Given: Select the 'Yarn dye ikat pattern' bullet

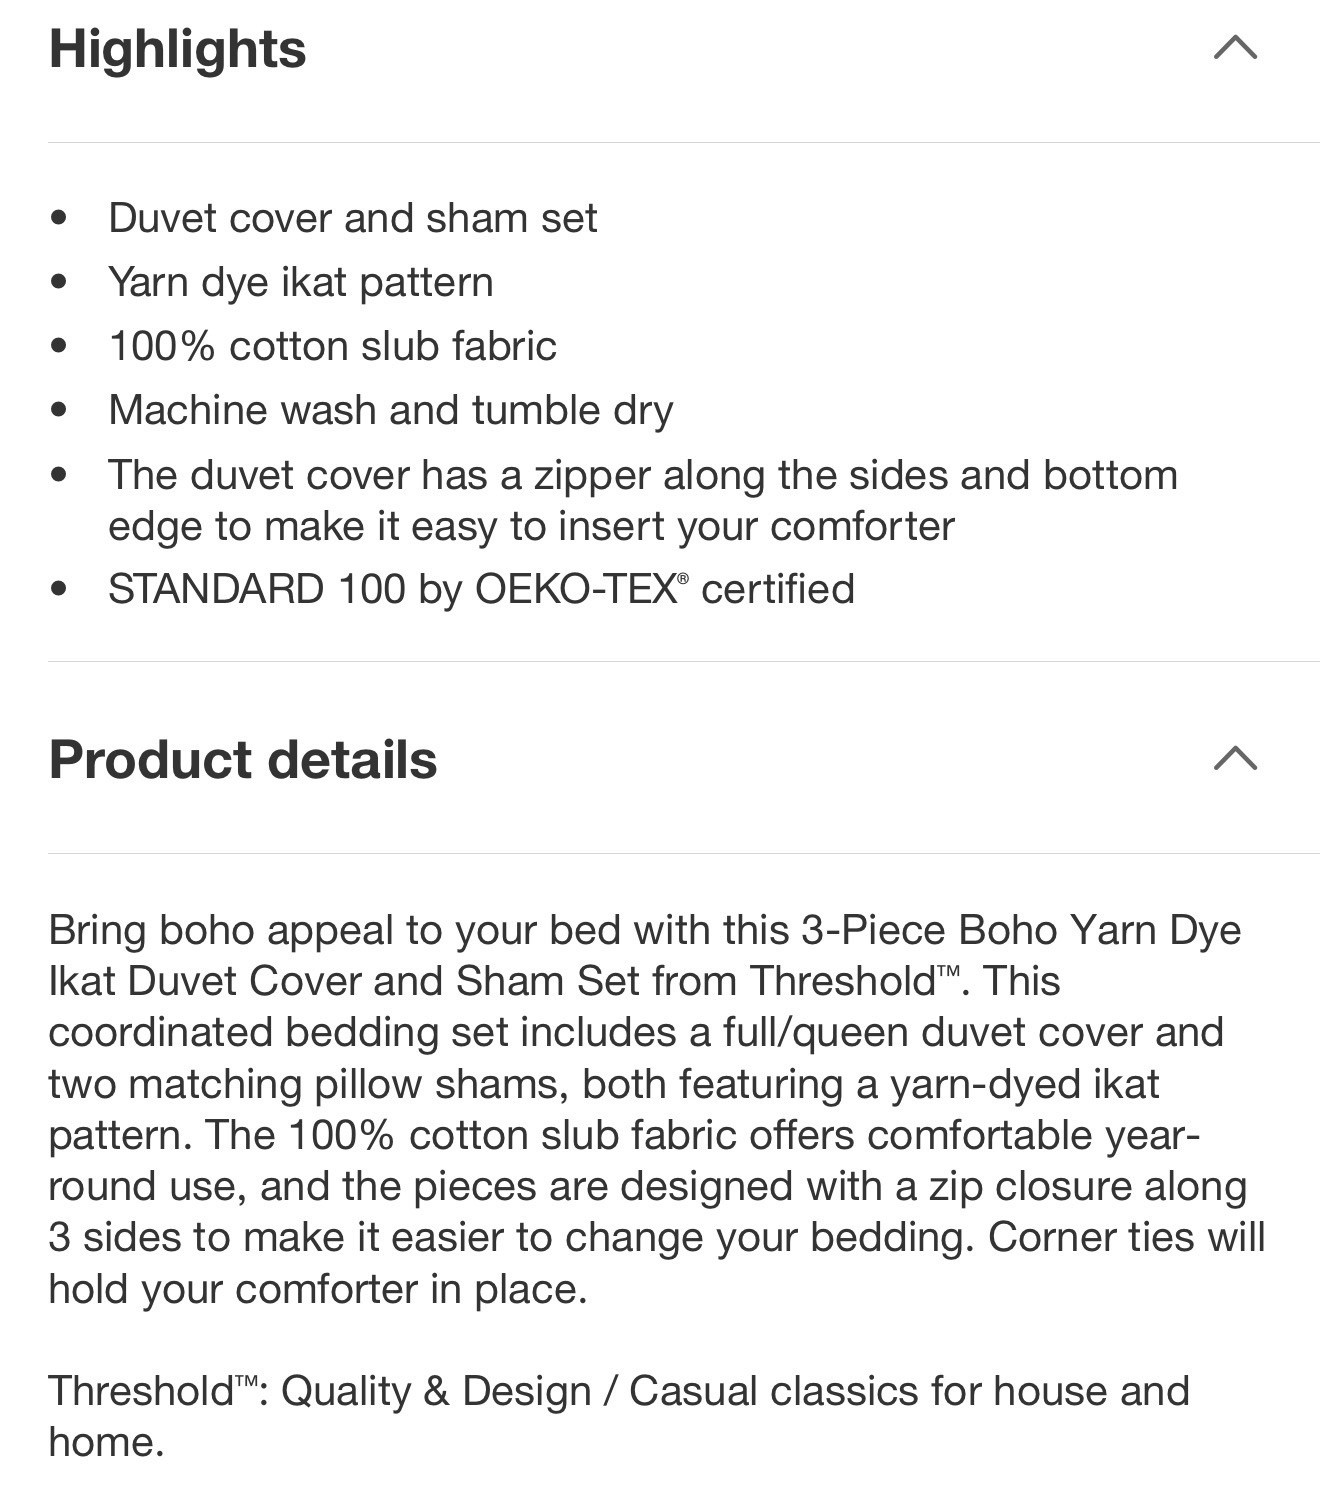Looking at the screenshot, I should click(x=300, y=282).
